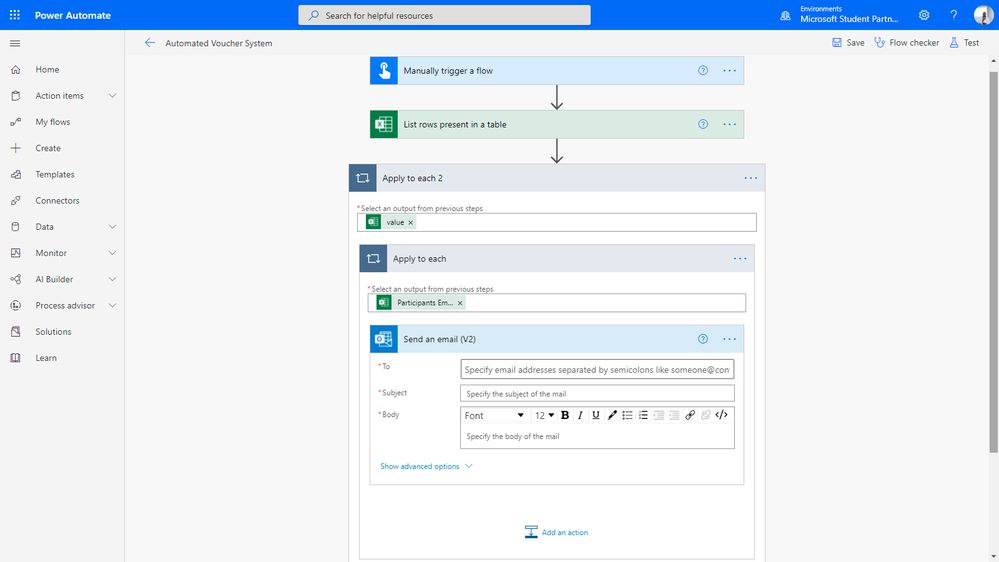Click the Excel icon on List rows step
The image size is (999, 562).
click(x=384, y=124)
